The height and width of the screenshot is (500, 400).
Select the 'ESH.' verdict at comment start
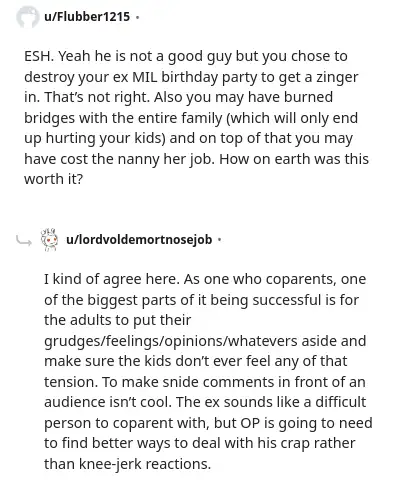click(x=39, y=56)
